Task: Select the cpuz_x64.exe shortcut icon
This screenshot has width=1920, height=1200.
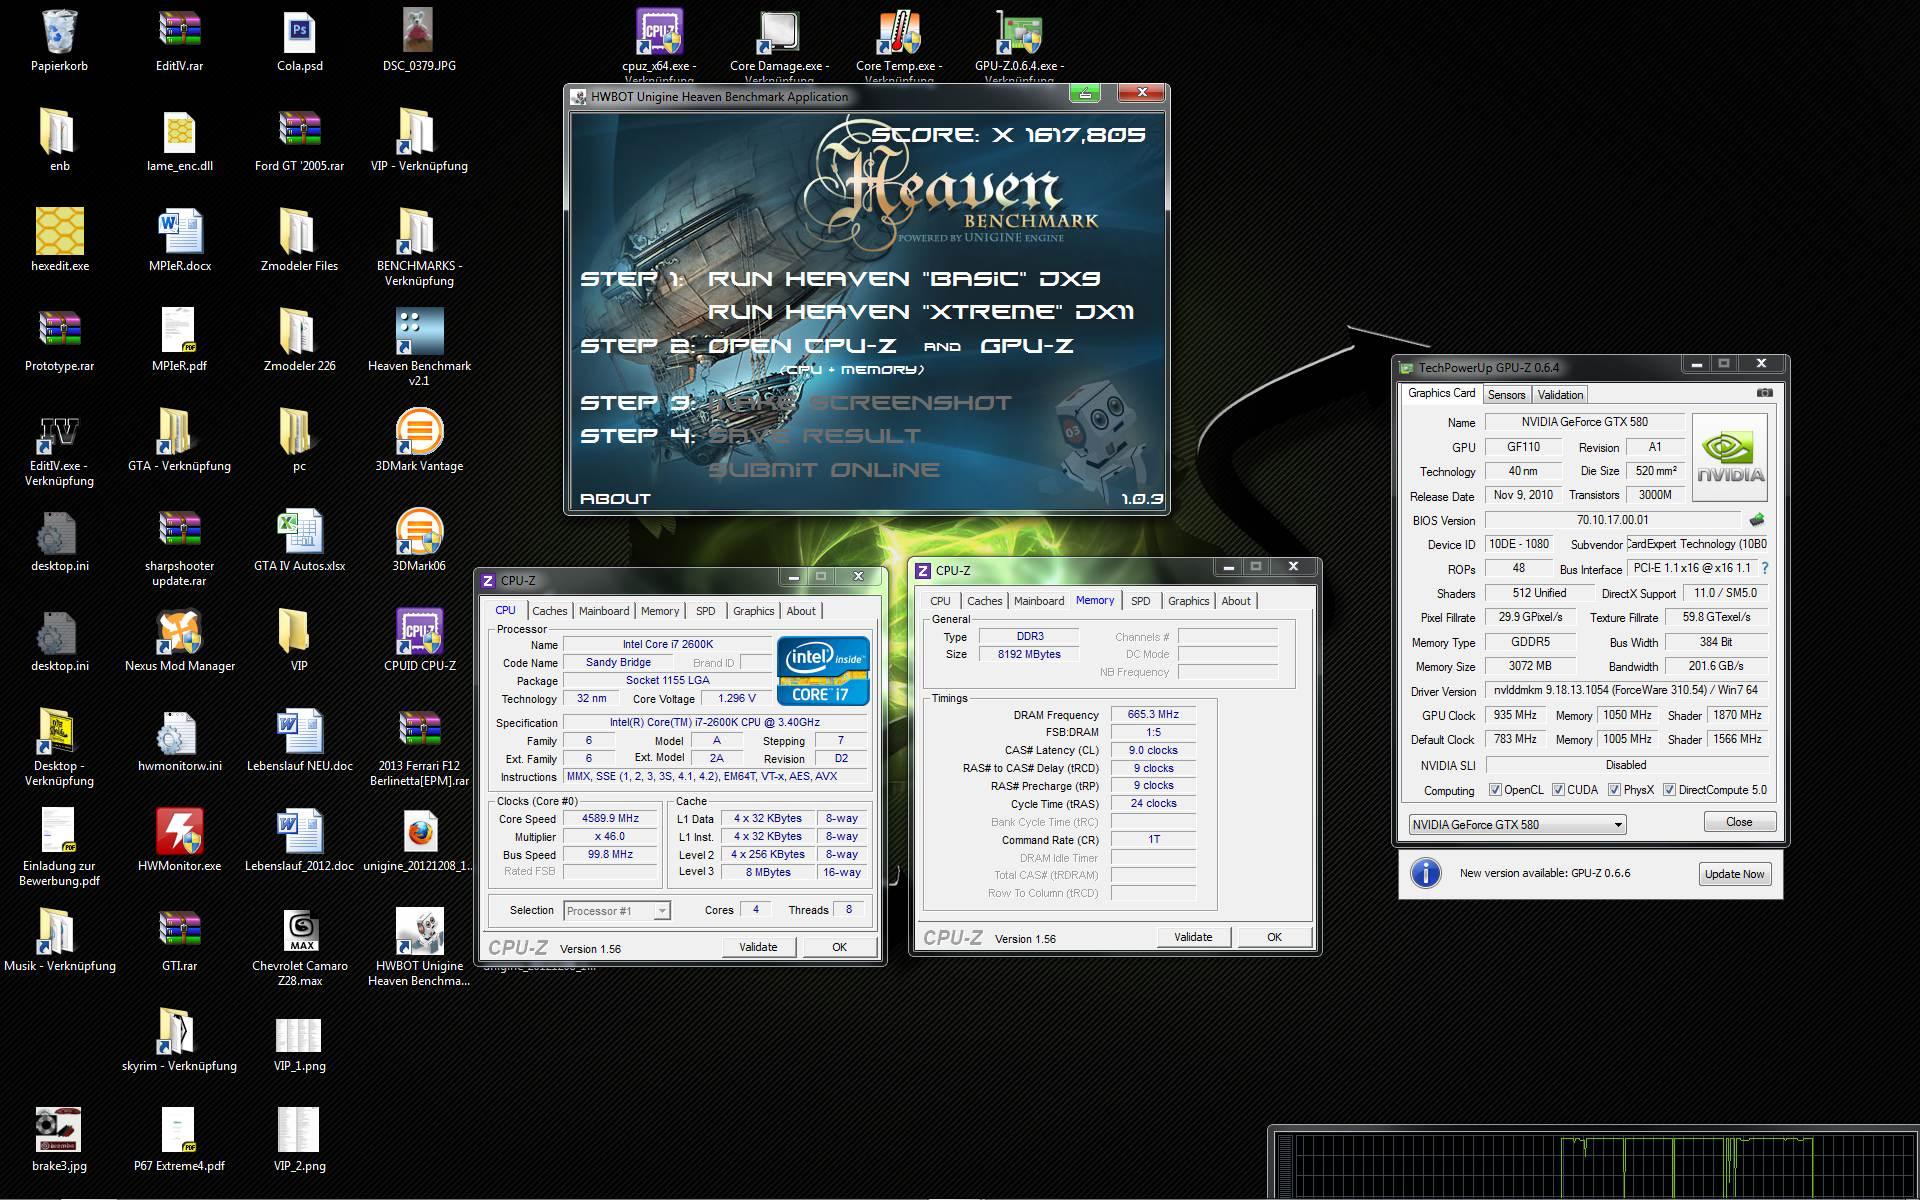Action: [x=659, y=32]
